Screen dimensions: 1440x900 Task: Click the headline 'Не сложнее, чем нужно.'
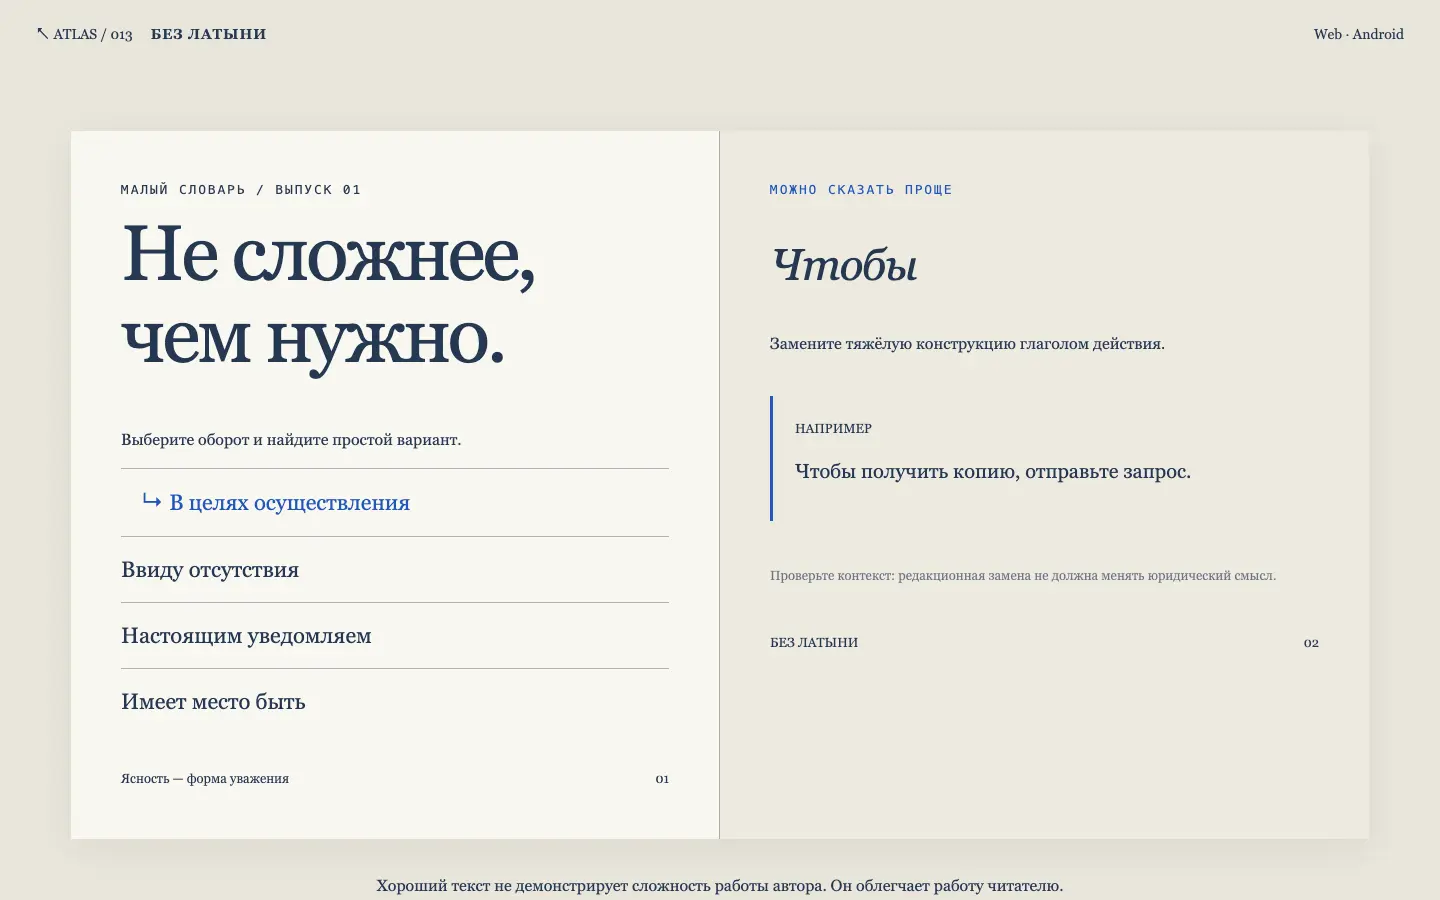(x=329, y=297)
